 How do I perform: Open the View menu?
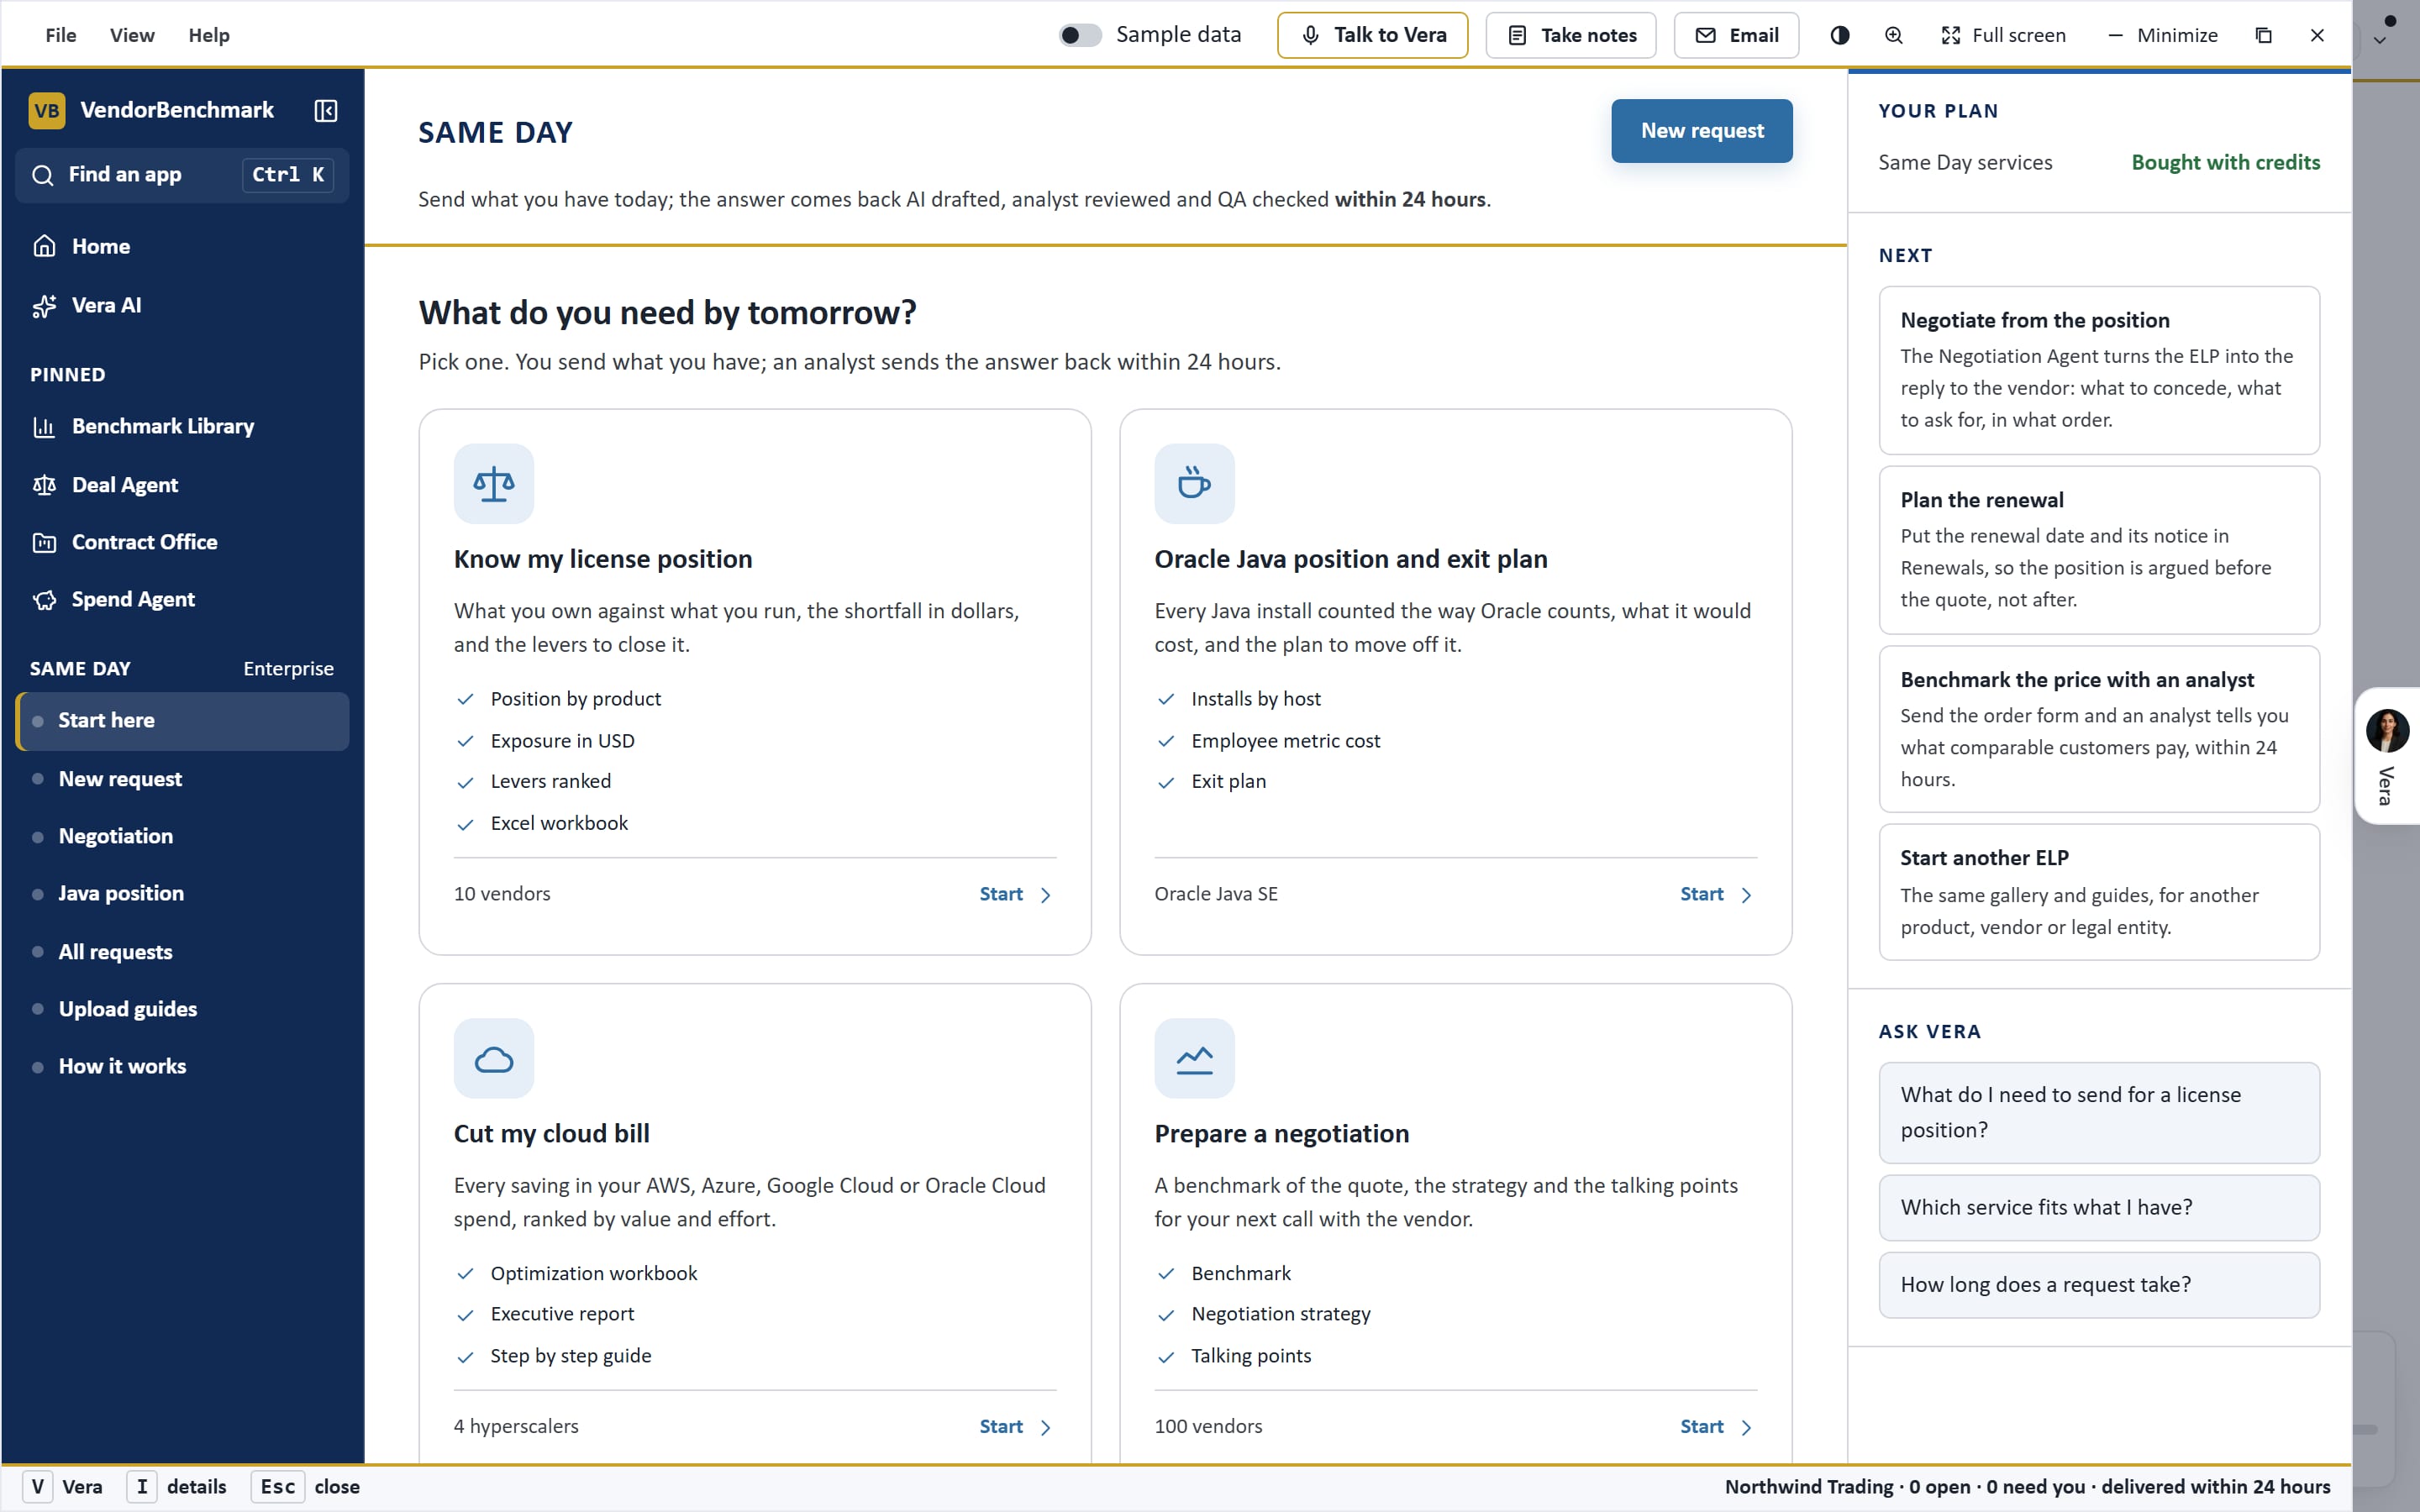[x=132, y=35]
